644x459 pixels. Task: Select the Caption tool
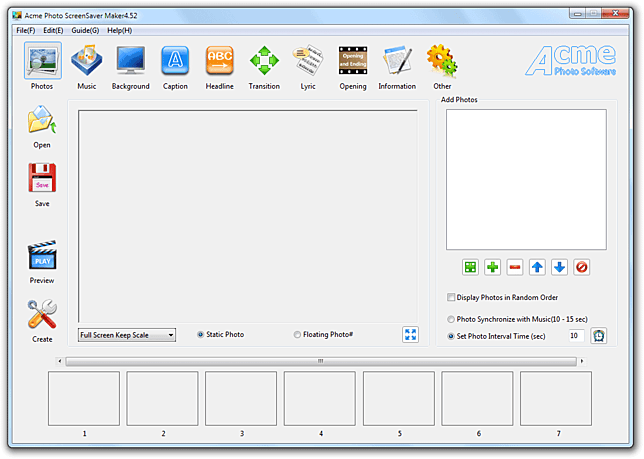pos(175,61)
